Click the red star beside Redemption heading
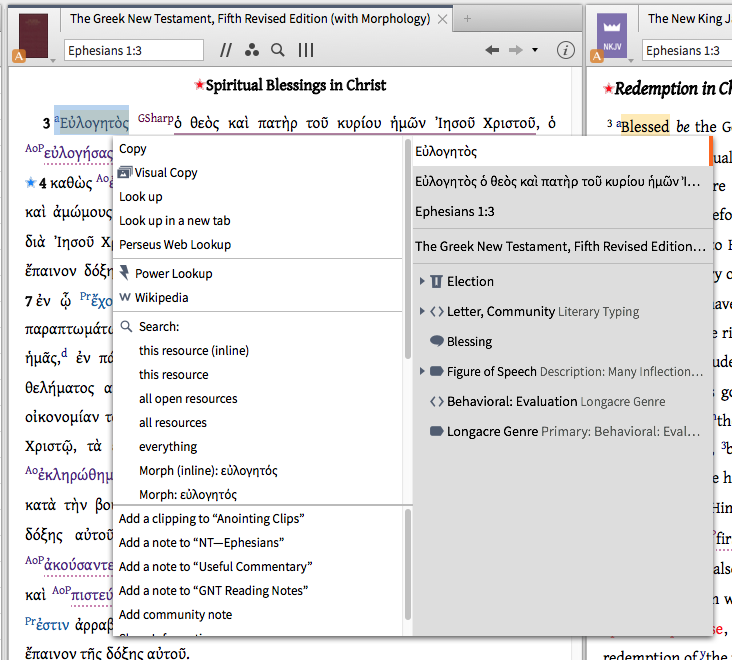 [608, 88]
